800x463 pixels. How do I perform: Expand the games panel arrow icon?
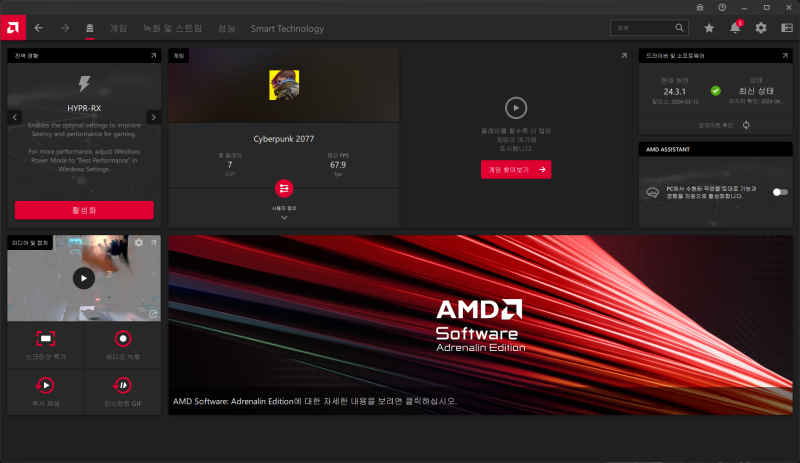pyautogui.click(x=623, y=56)
